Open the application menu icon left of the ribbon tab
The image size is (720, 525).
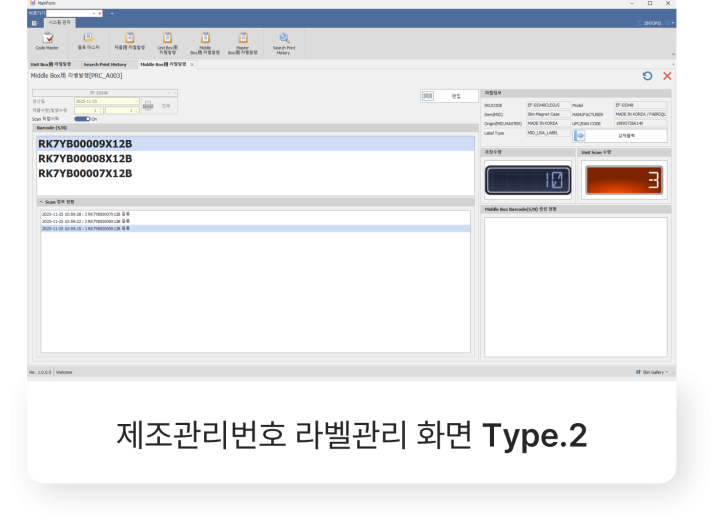pyautogui.click(x=34, y=23)
